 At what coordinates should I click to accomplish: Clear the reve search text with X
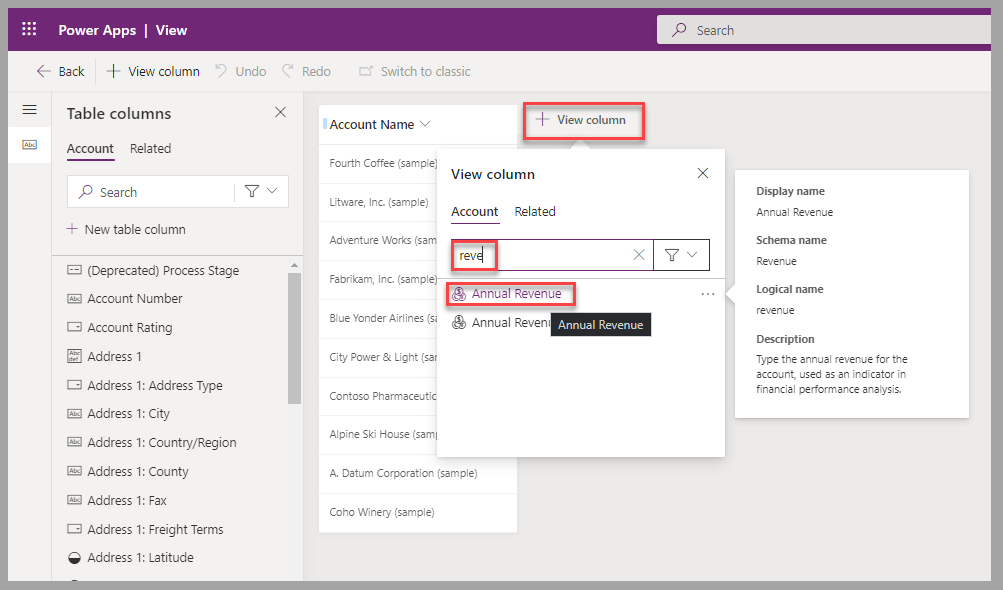(638, 255)
